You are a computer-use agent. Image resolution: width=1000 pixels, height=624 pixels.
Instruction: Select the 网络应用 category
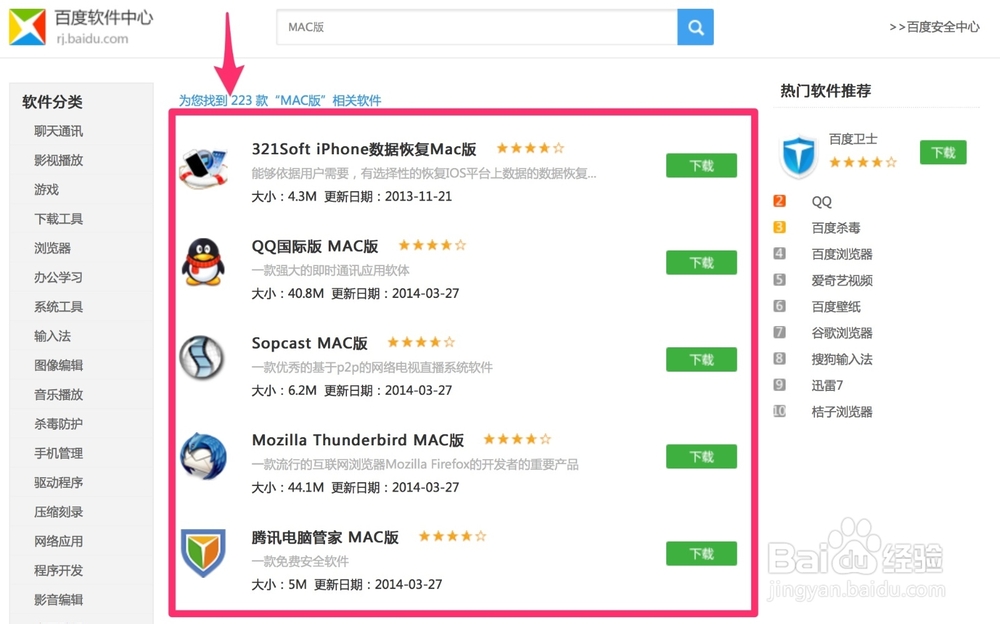click(59, 542)
